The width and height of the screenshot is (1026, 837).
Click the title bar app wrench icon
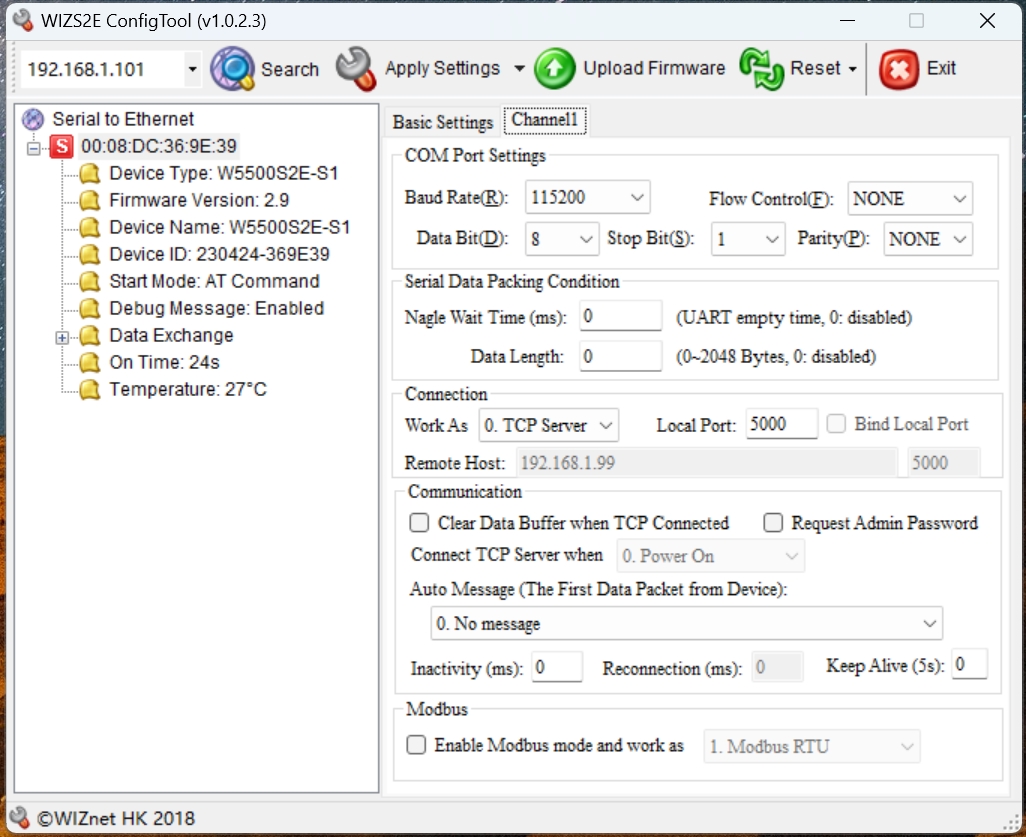point(23,20)
